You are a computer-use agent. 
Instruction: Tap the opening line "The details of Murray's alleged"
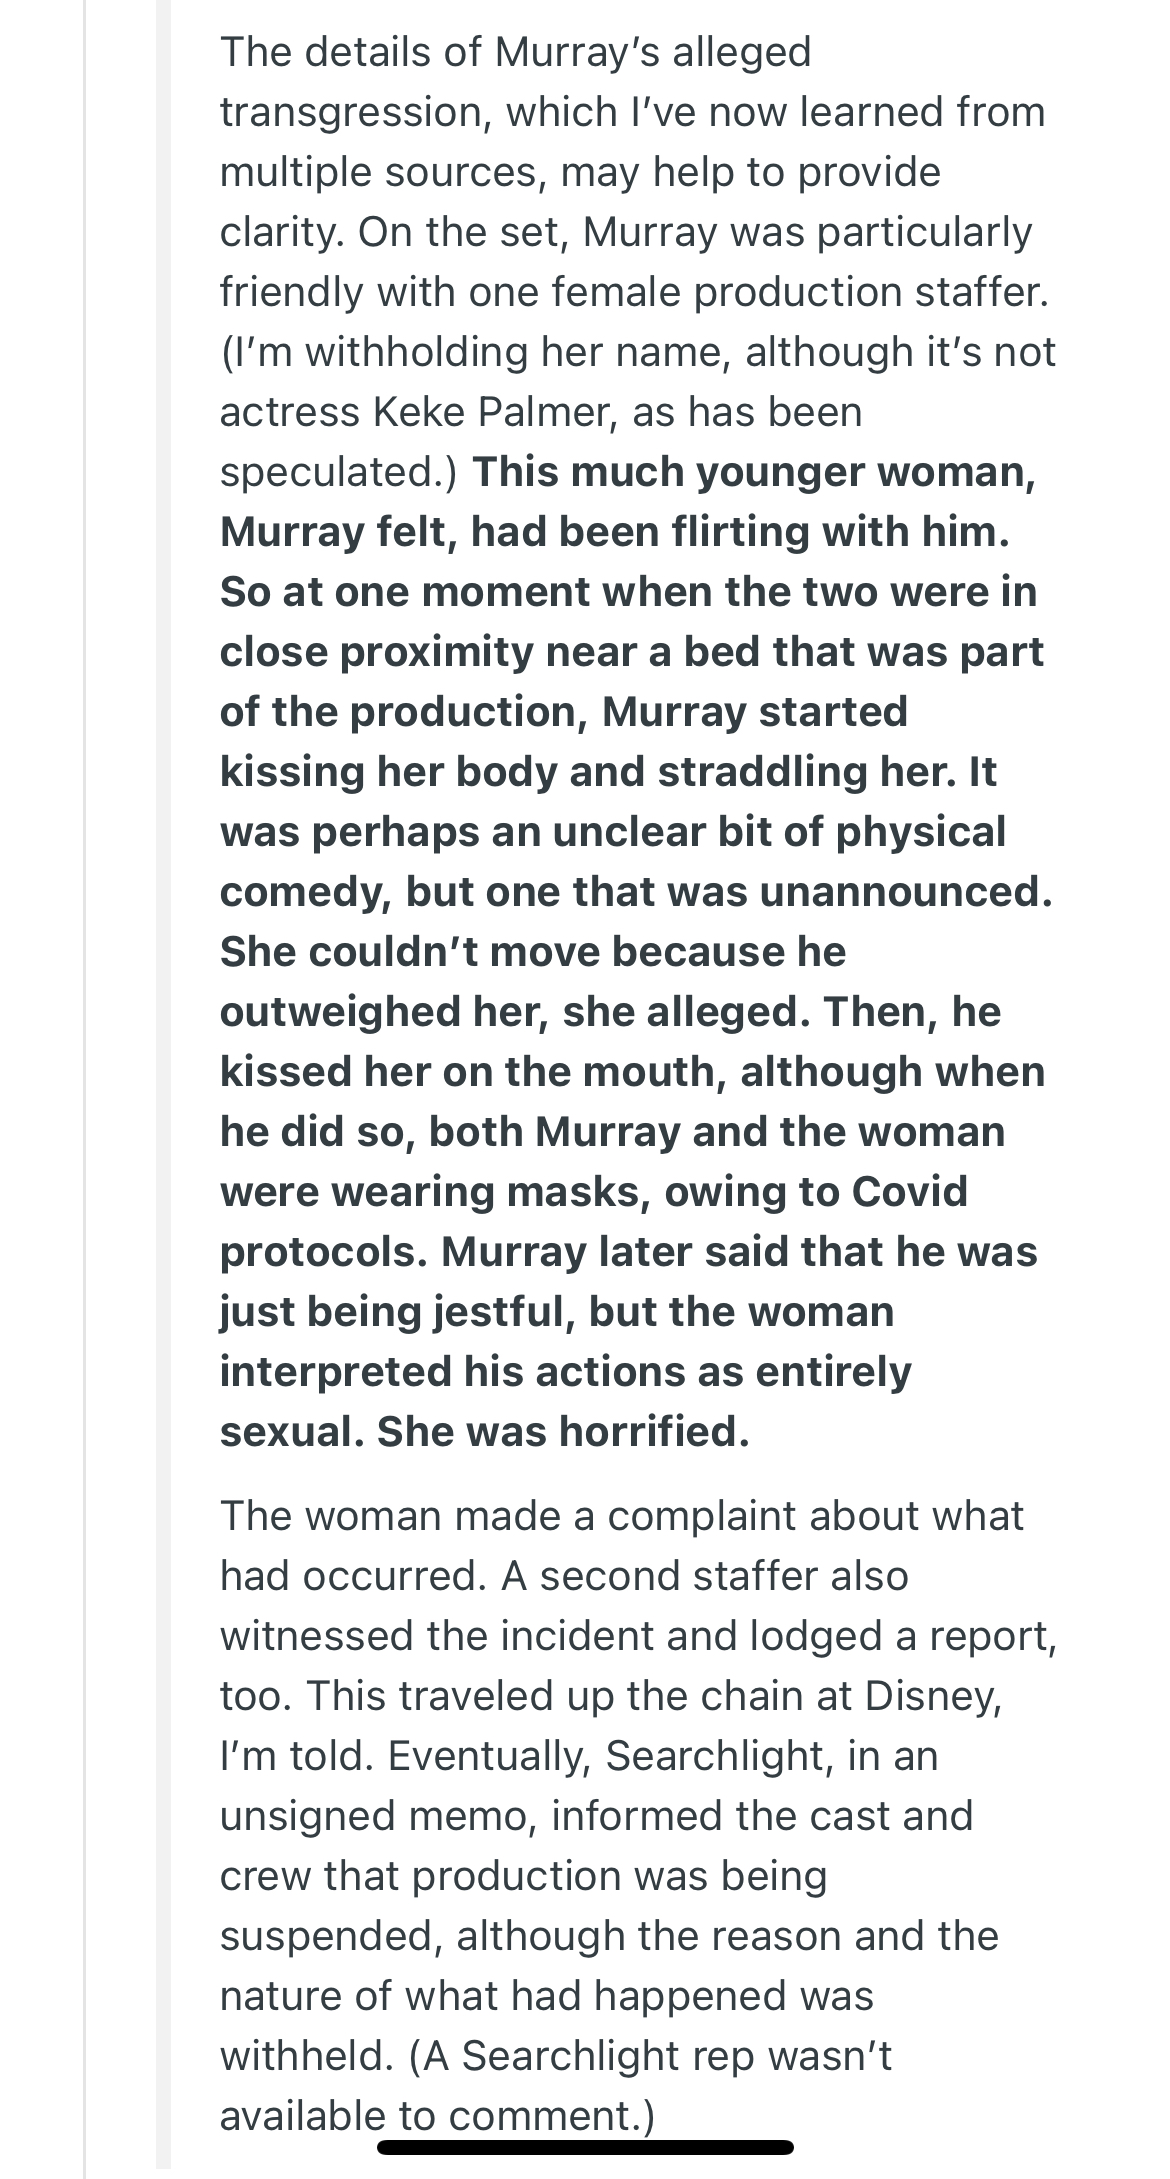point(515,52)
